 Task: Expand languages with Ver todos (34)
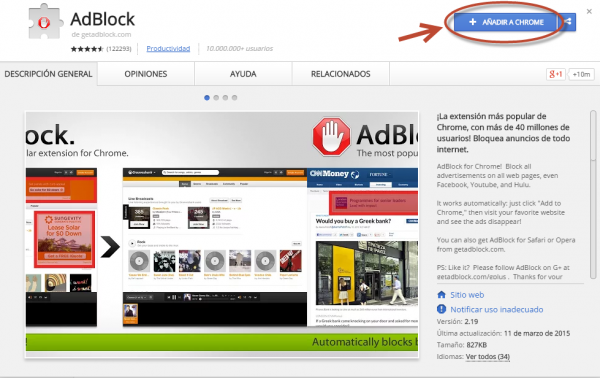pyautogui.click(x=488, y=357)
